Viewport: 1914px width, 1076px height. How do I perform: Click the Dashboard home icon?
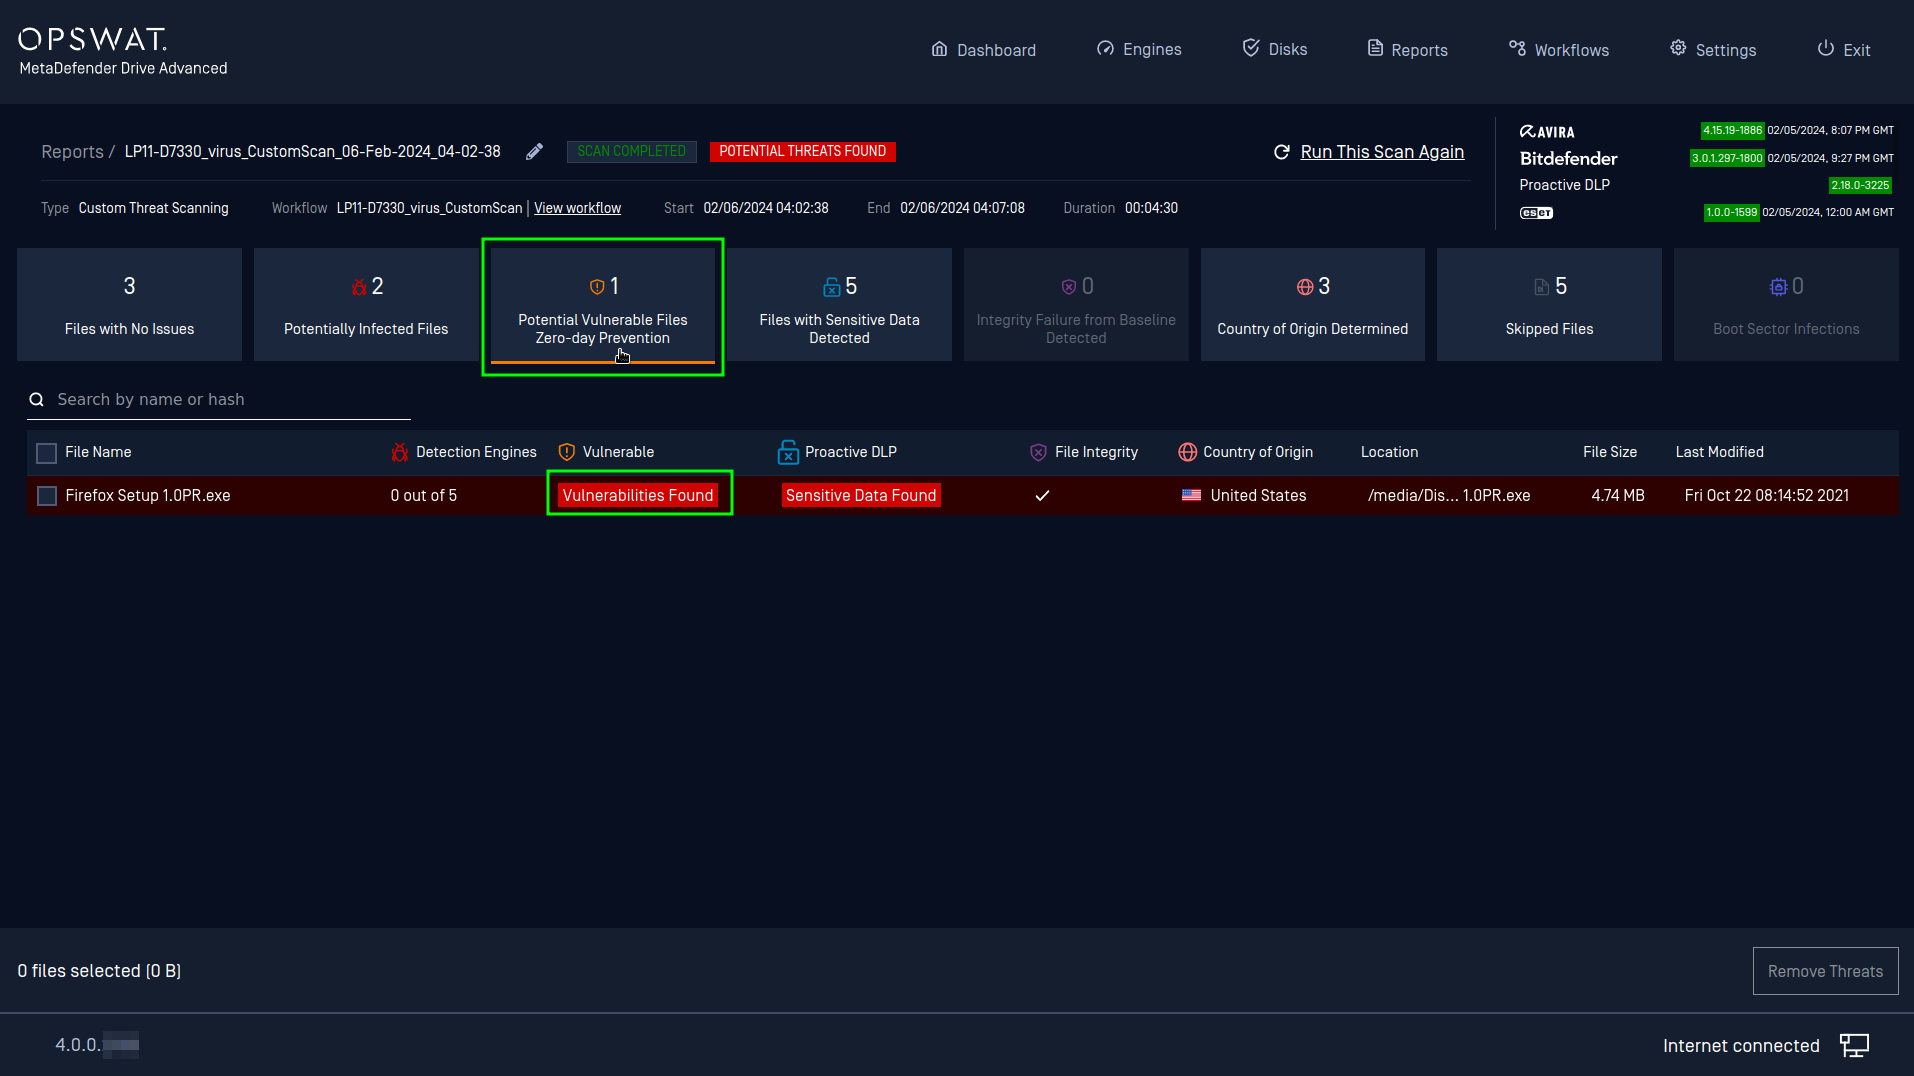tap(939, 49)
